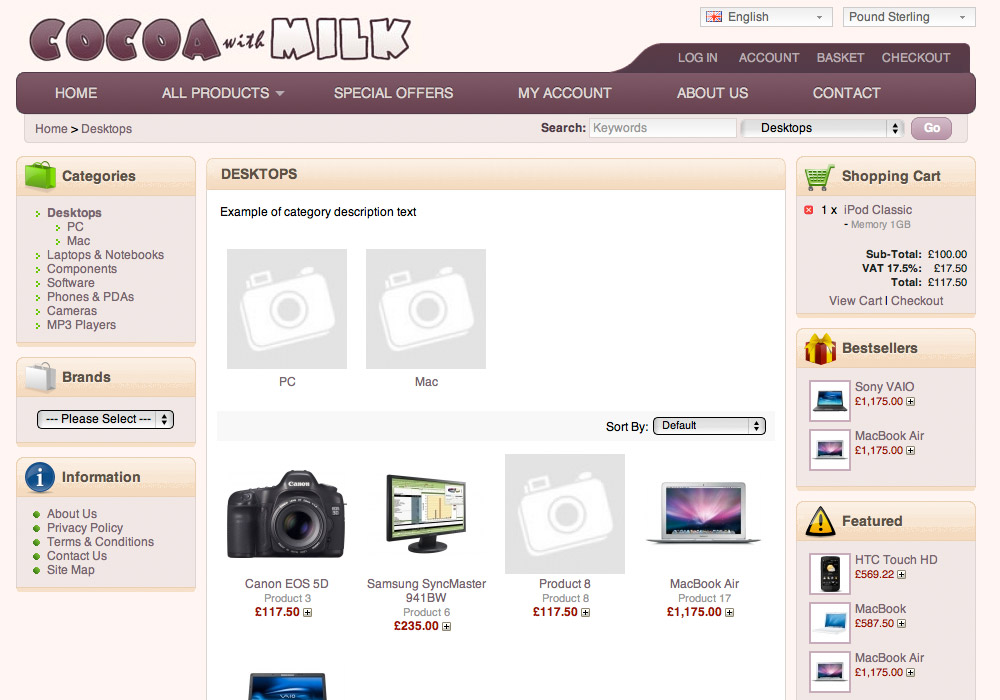Go to the Home menu item
The height and width of the screenshot is (700, 1000).
pos(76,93)
